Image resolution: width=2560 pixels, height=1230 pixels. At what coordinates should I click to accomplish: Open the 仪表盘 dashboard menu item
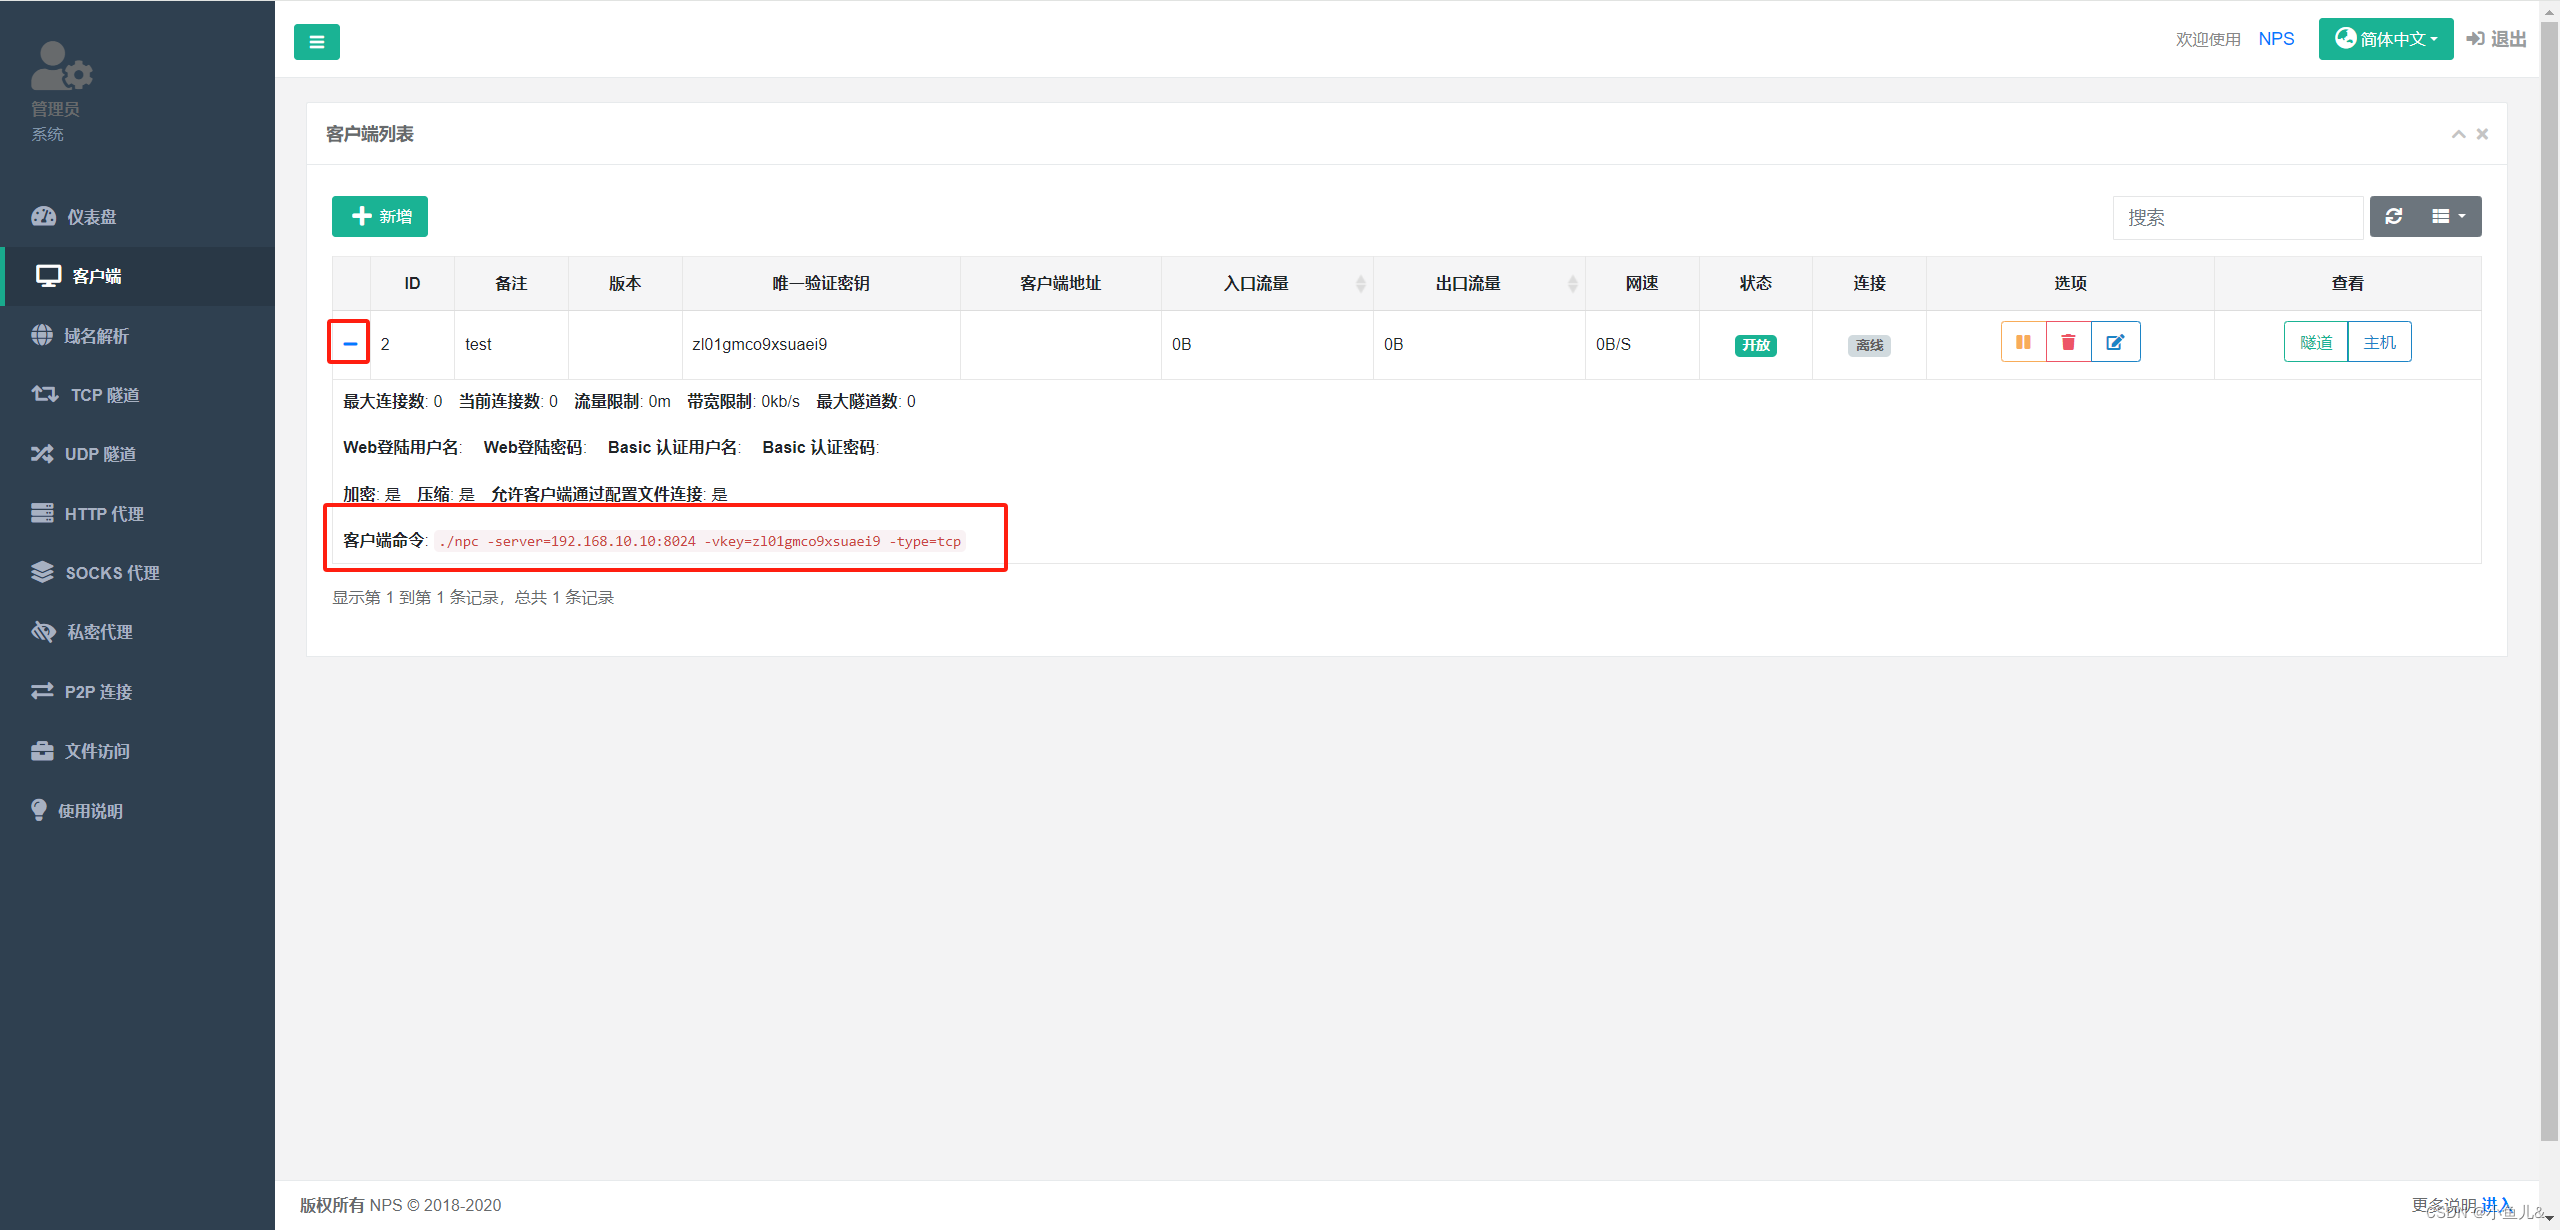point(137,217)
